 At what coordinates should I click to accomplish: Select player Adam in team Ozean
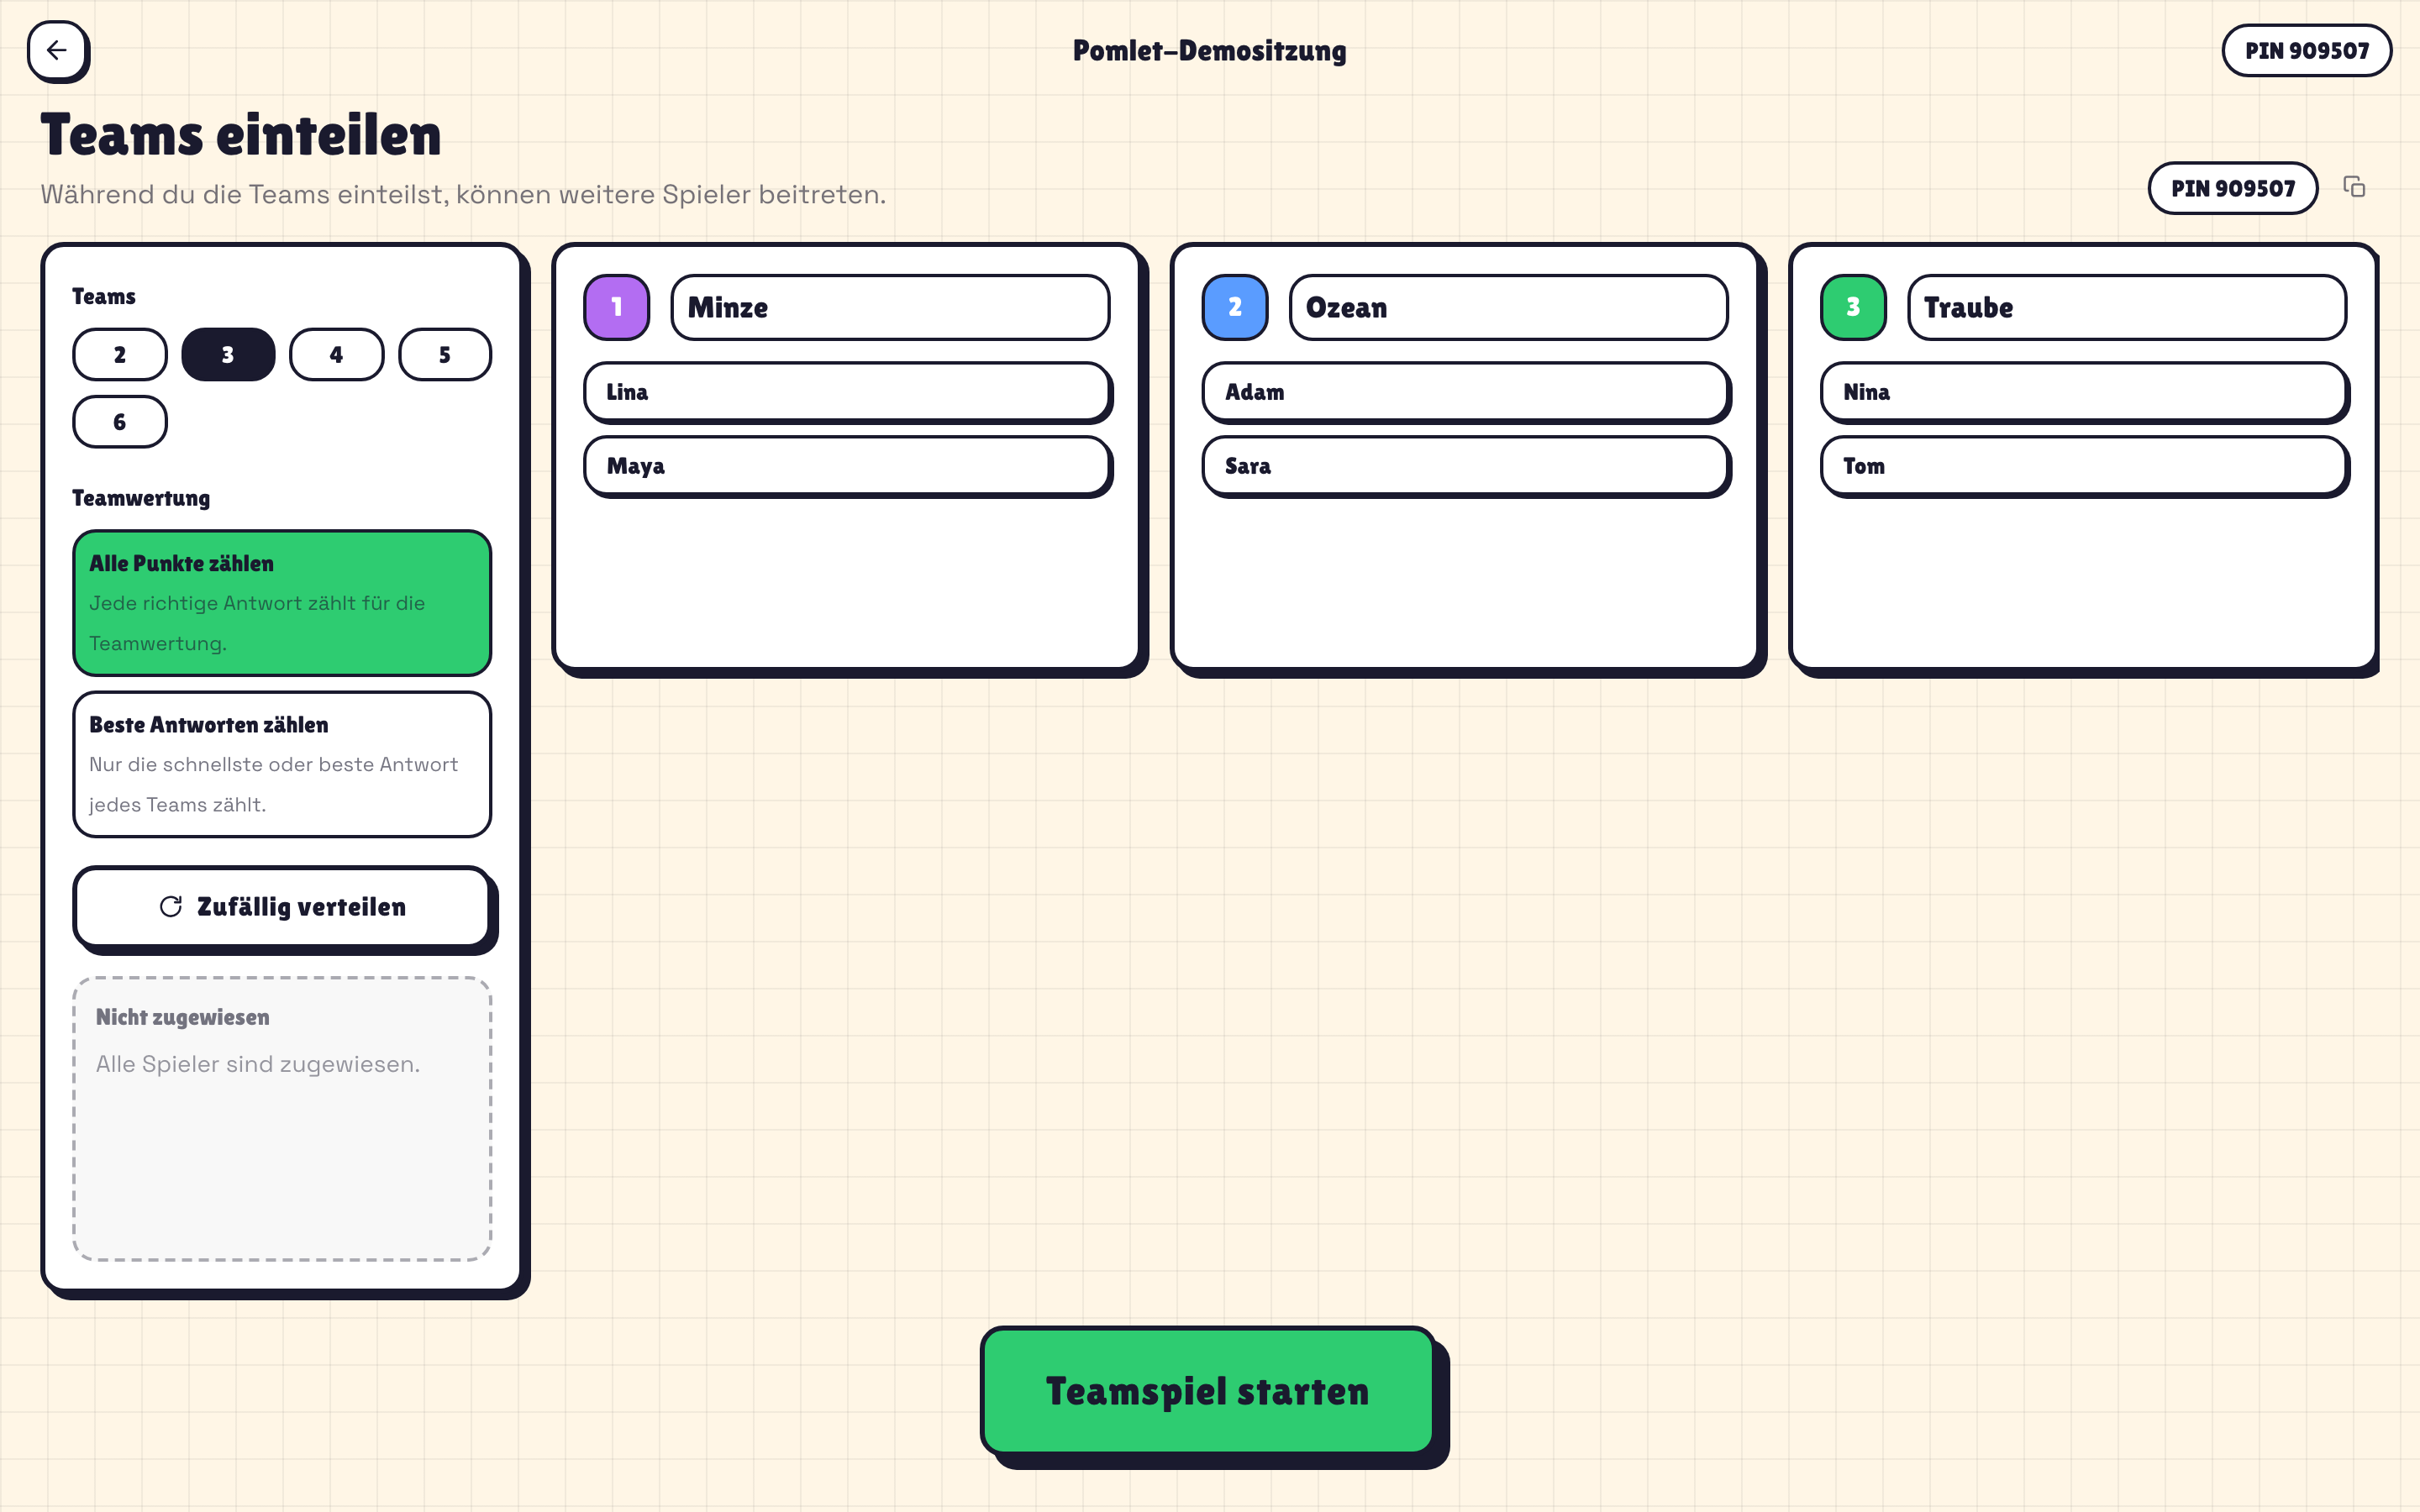(x=1465, y=392)
